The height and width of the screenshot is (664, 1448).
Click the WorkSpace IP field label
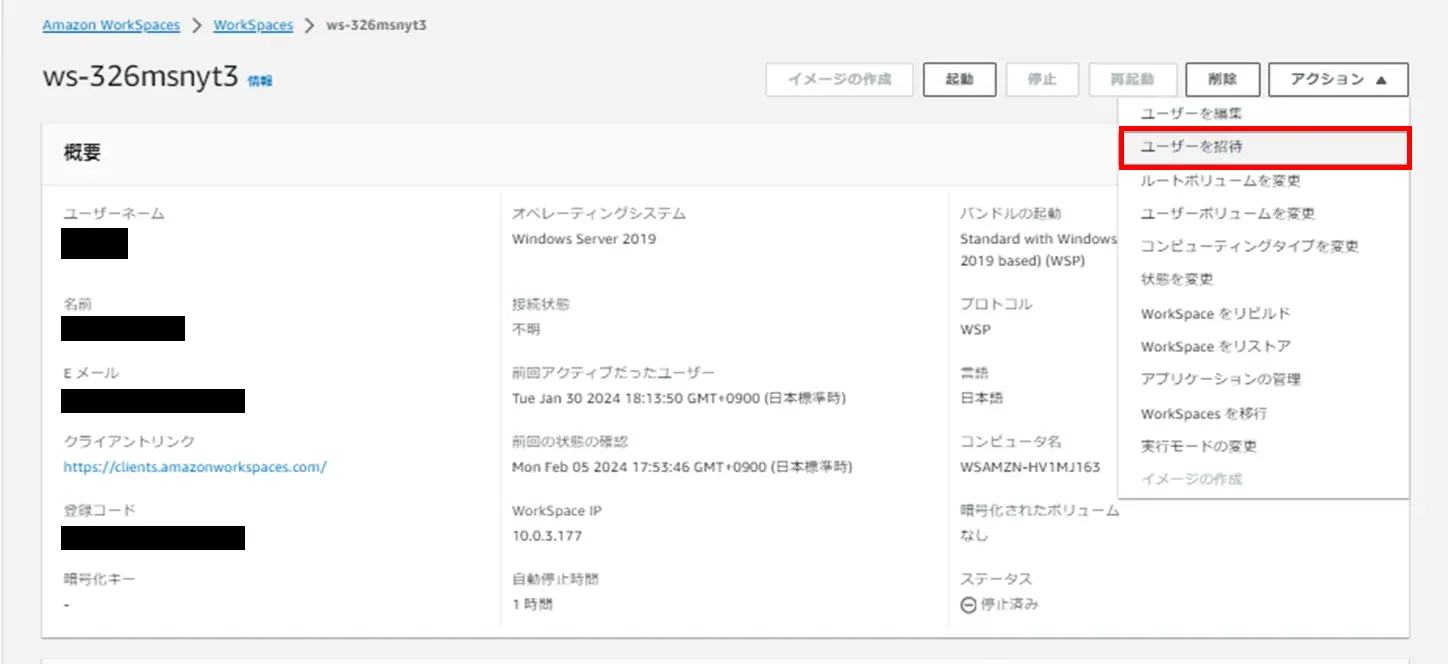coord(557,510)
